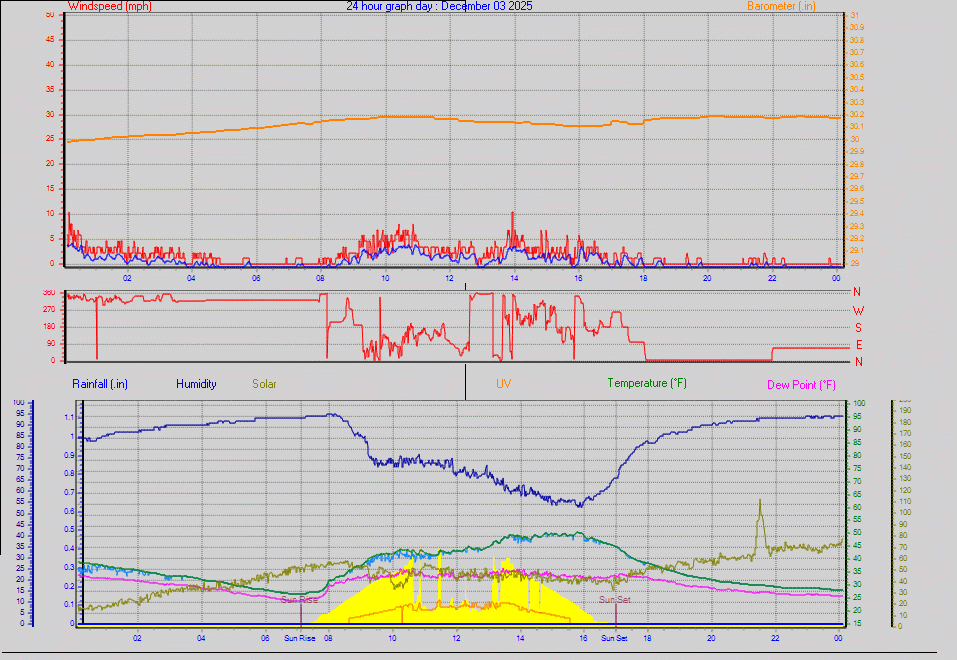The width and height of the screenshot is (957, 660).
Task: Click the Solar legend label
Action: [x=264, y=383]
